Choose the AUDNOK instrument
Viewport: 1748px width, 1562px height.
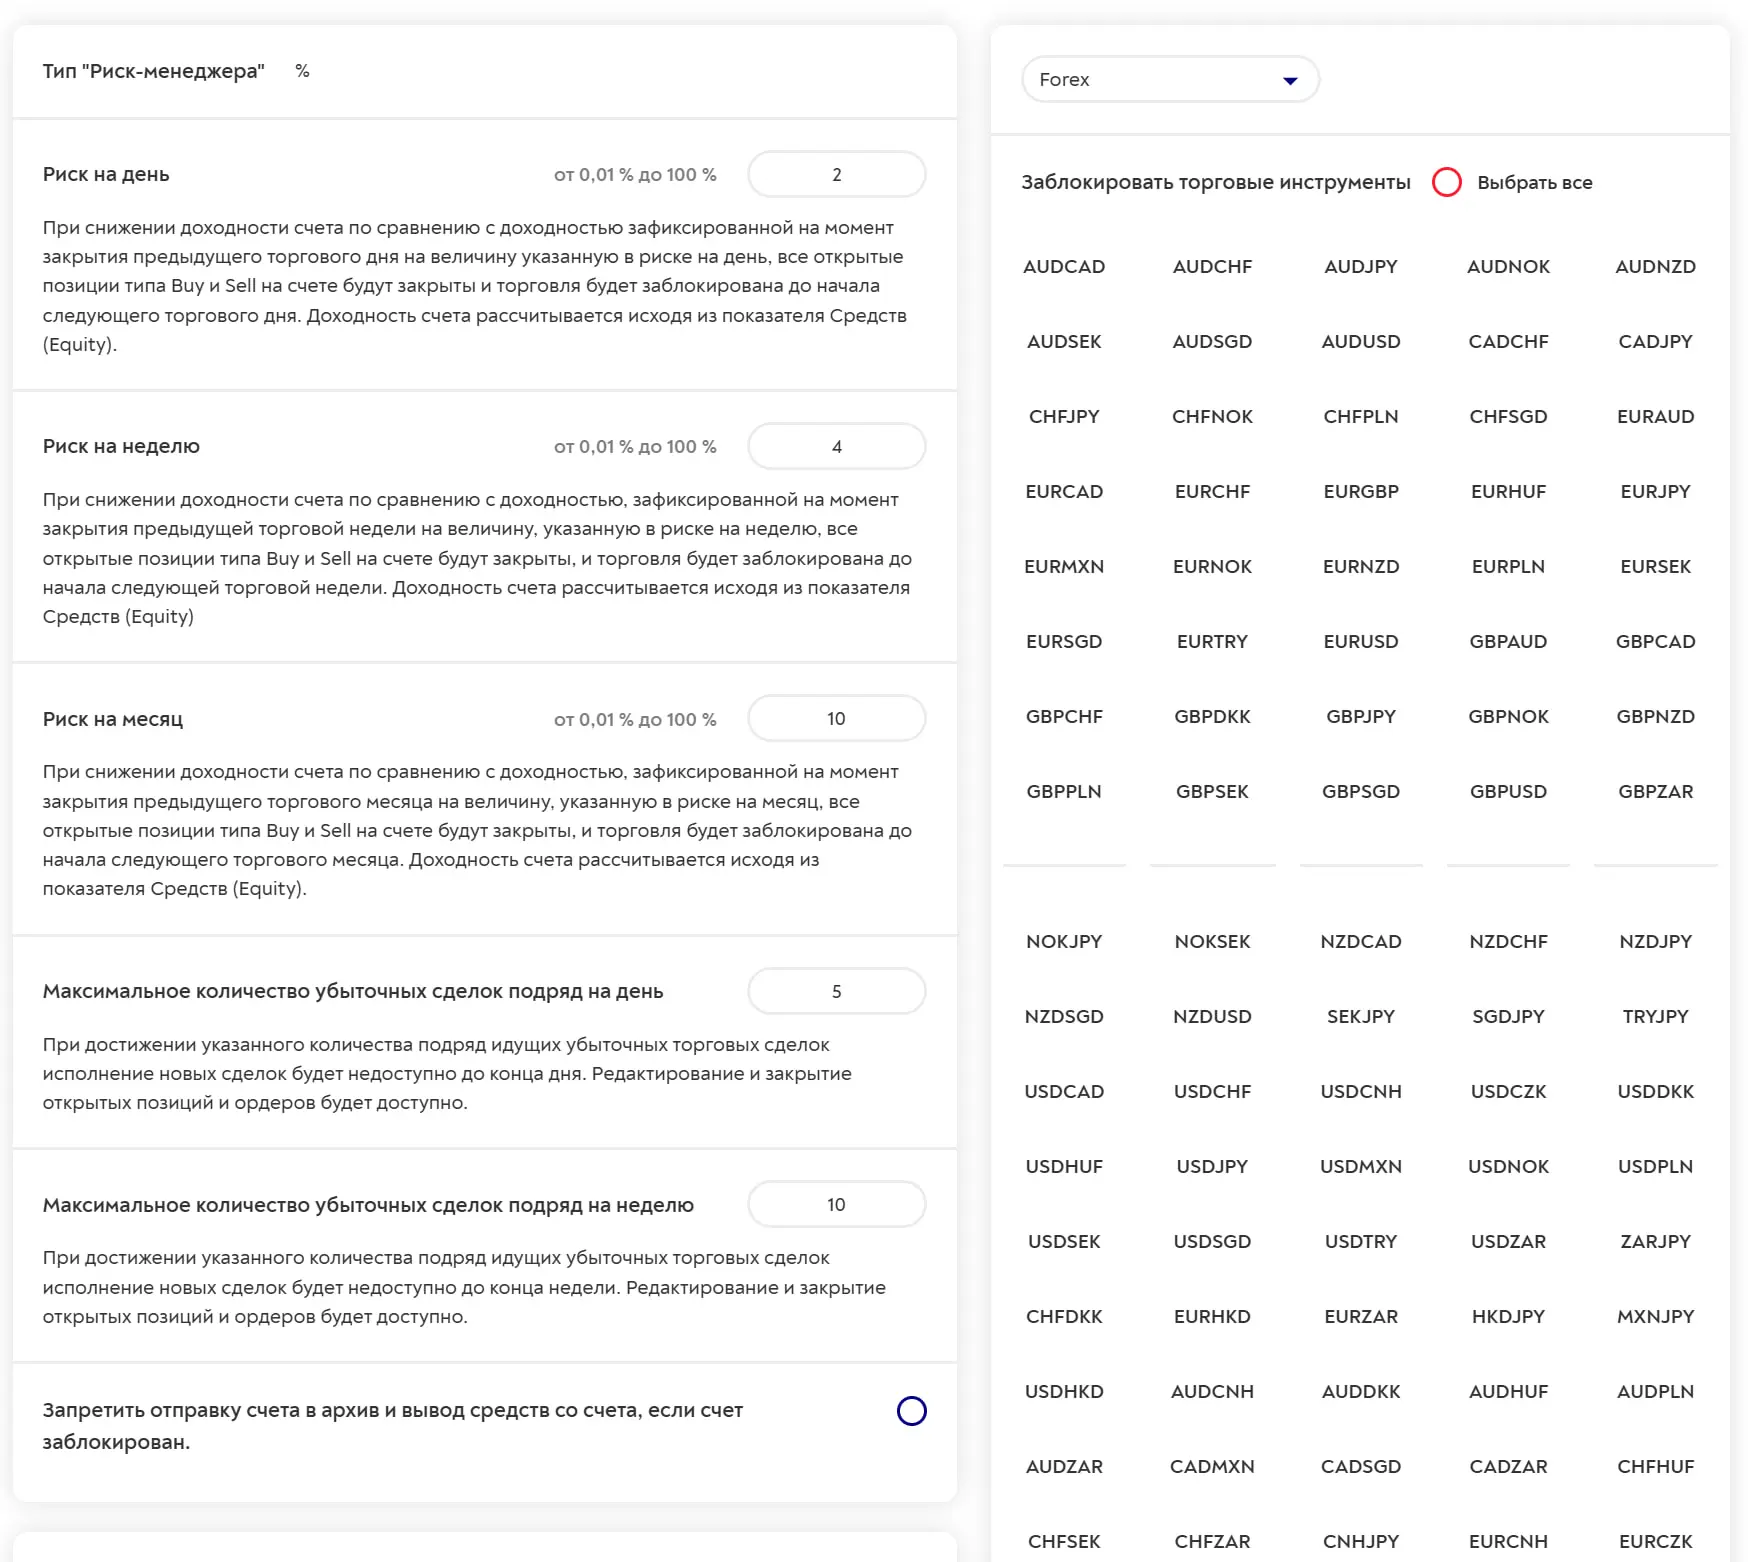pyautogui.click(x=1508, y=266)
